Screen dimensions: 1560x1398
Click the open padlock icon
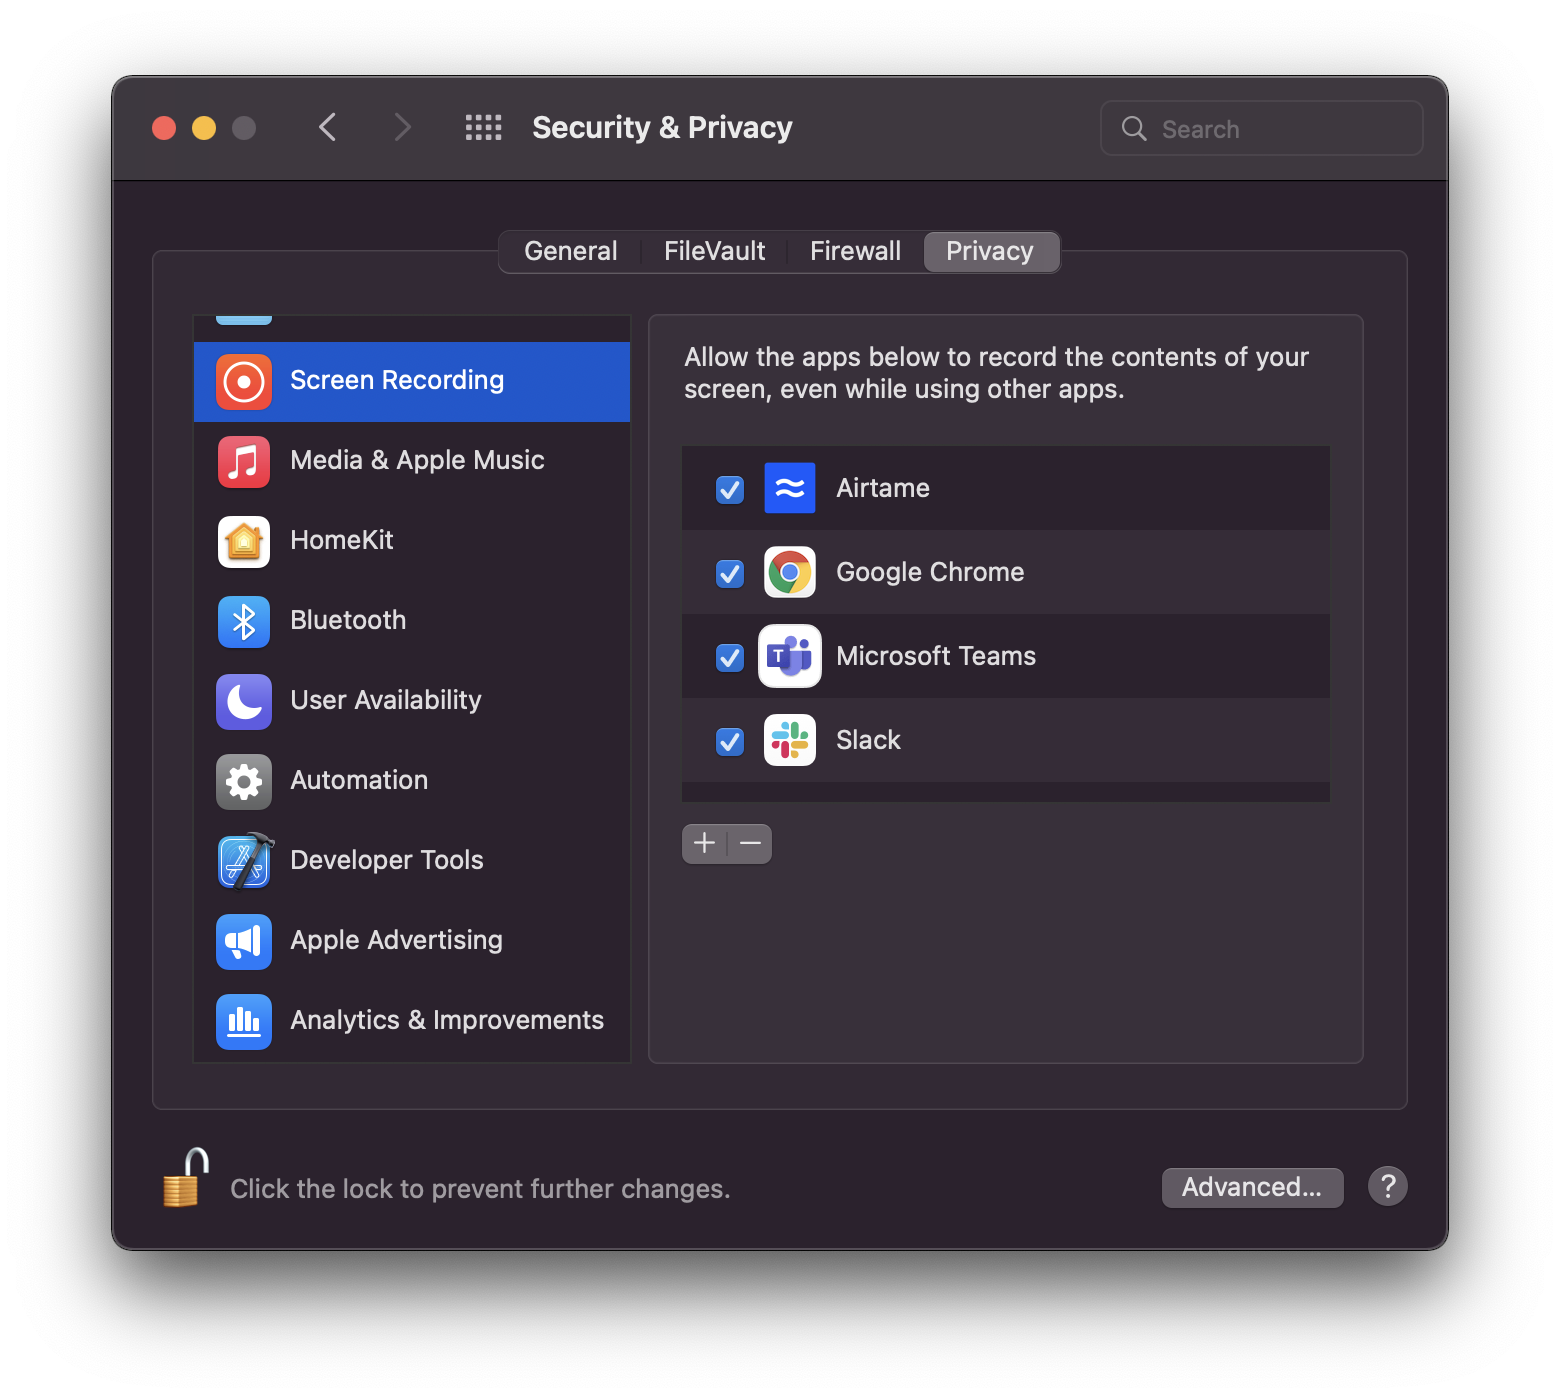186,1178
